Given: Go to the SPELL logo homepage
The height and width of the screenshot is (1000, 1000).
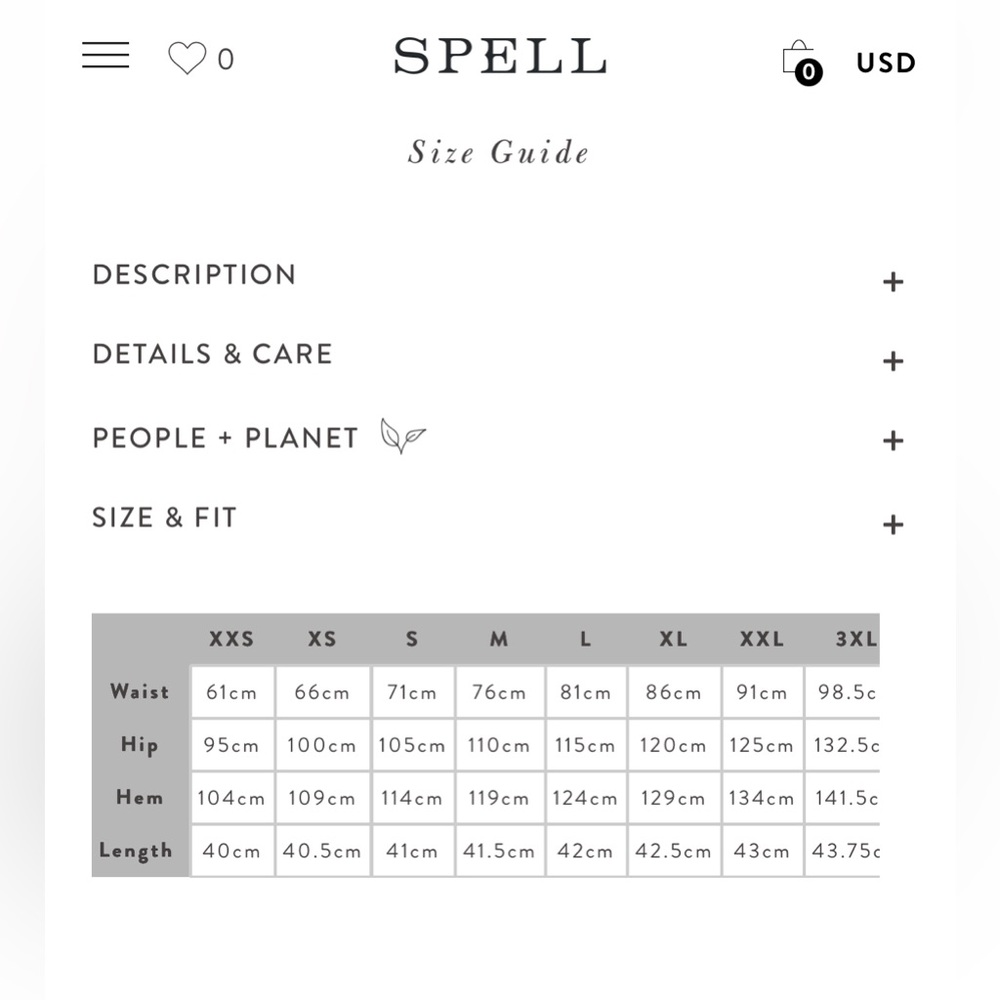Looking at the screenshot, I should (x=500, y=57).
